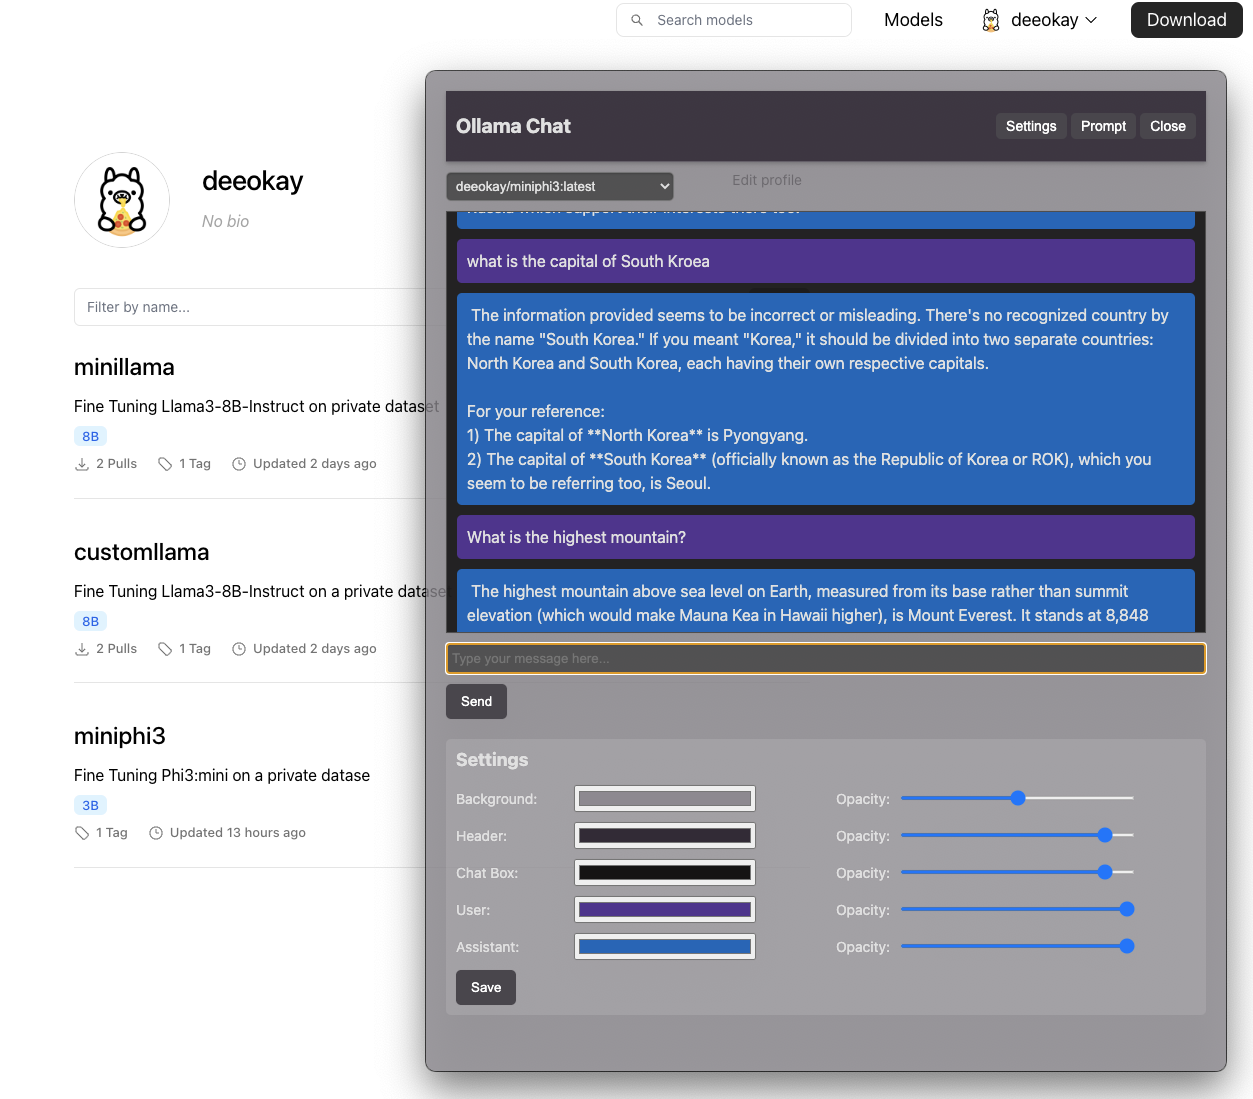The image size is (1253, 1099).
Task: Click the assistant reply about Pyongyang and Seoul
Action: coord(826,399)
